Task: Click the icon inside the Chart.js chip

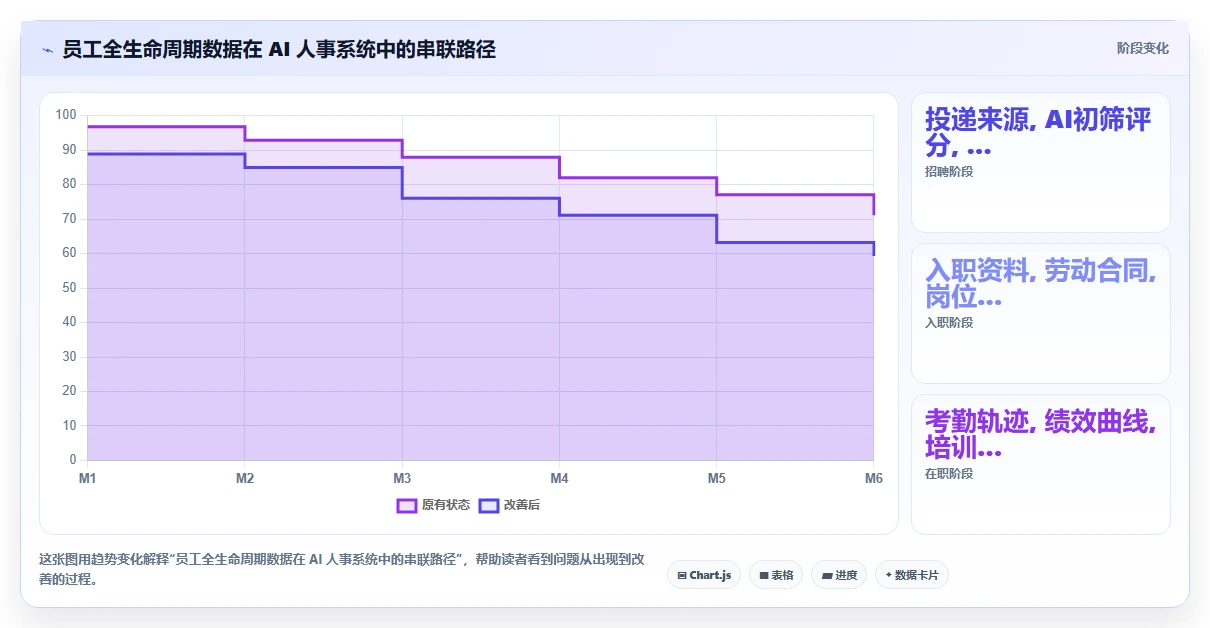Action: click(x=682, y=575)
